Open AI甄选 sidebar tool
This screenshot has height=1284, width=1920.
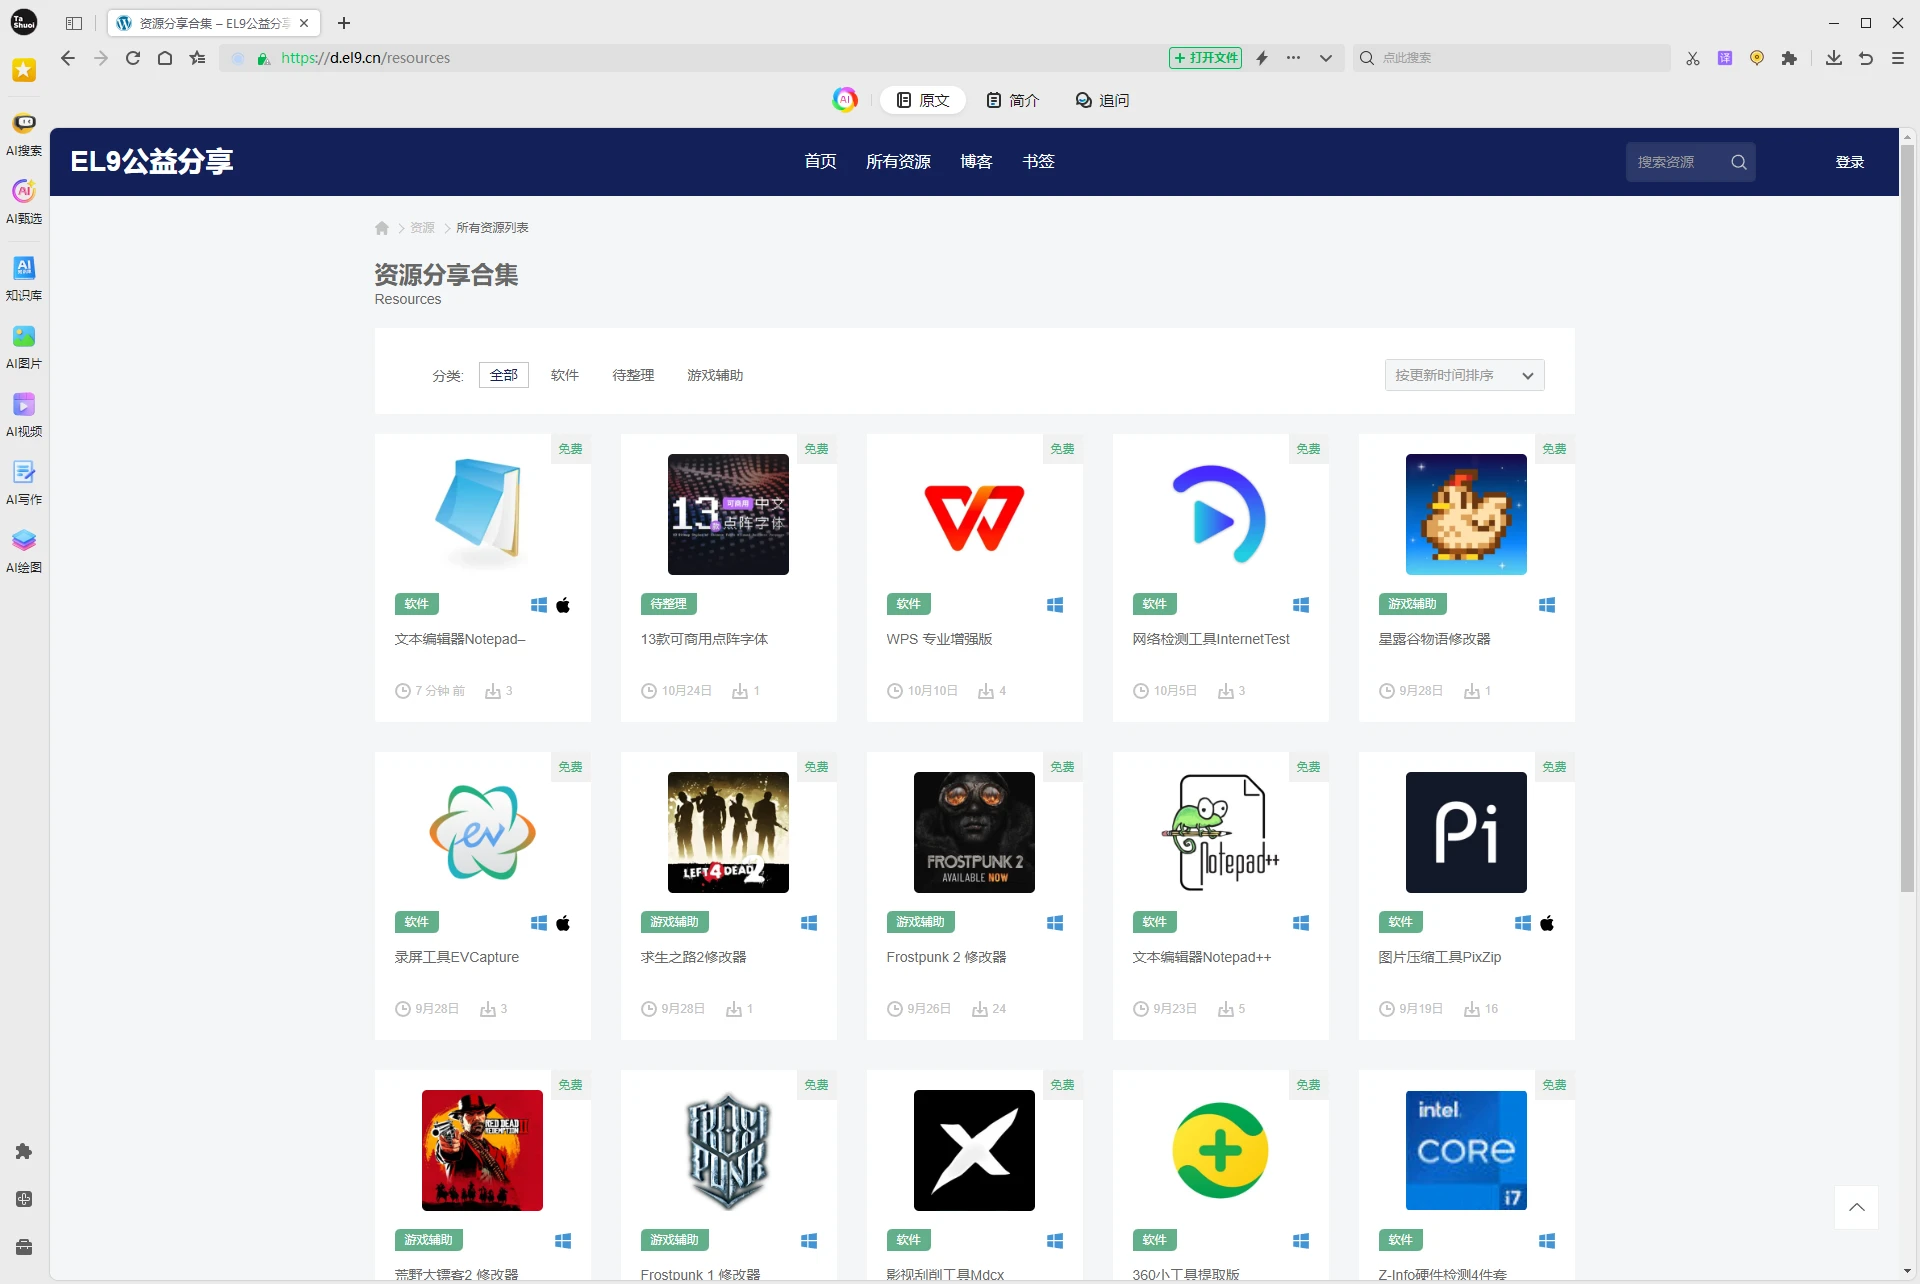(x=24, y=202)
